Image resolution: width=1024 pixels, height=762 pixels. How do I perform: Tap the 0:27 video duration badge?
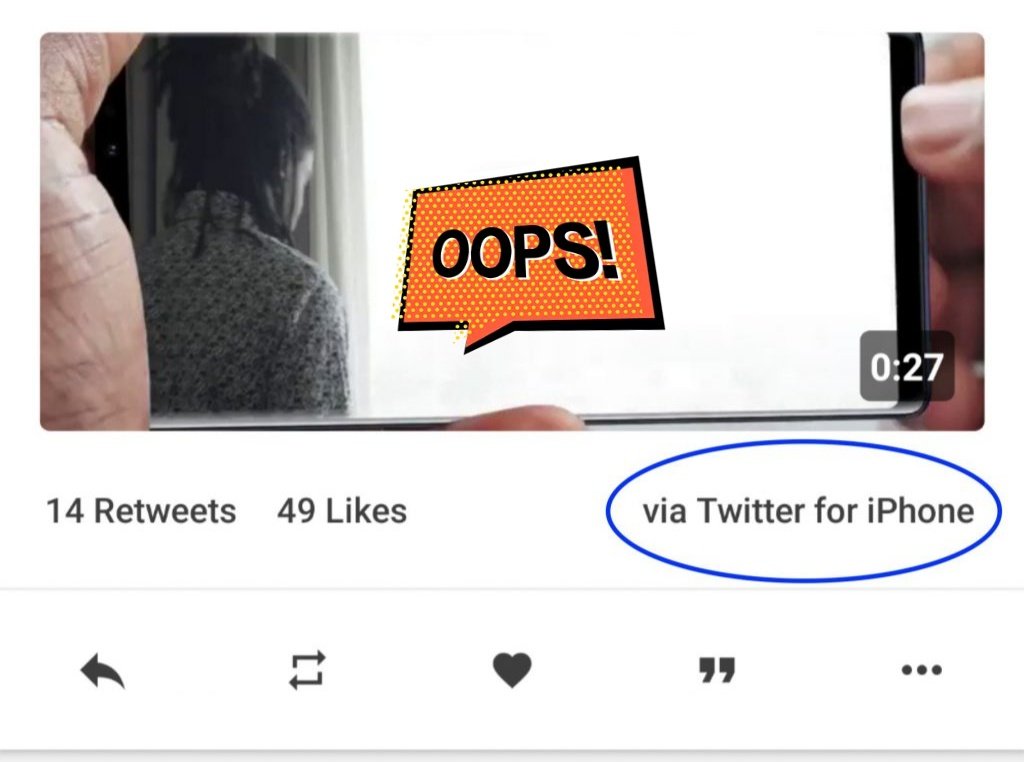pyautogui.click(x=907, y=366)
